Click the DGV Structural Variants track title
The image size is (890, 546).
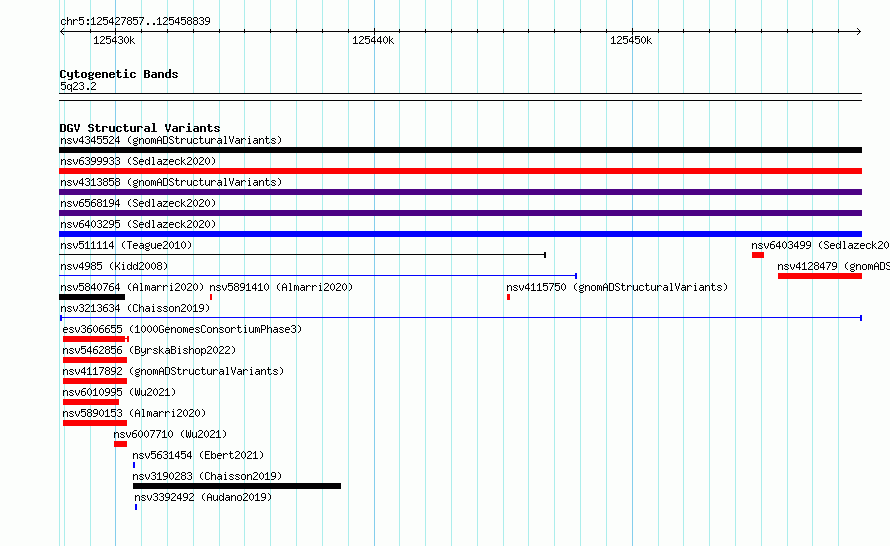click(140, 128)
